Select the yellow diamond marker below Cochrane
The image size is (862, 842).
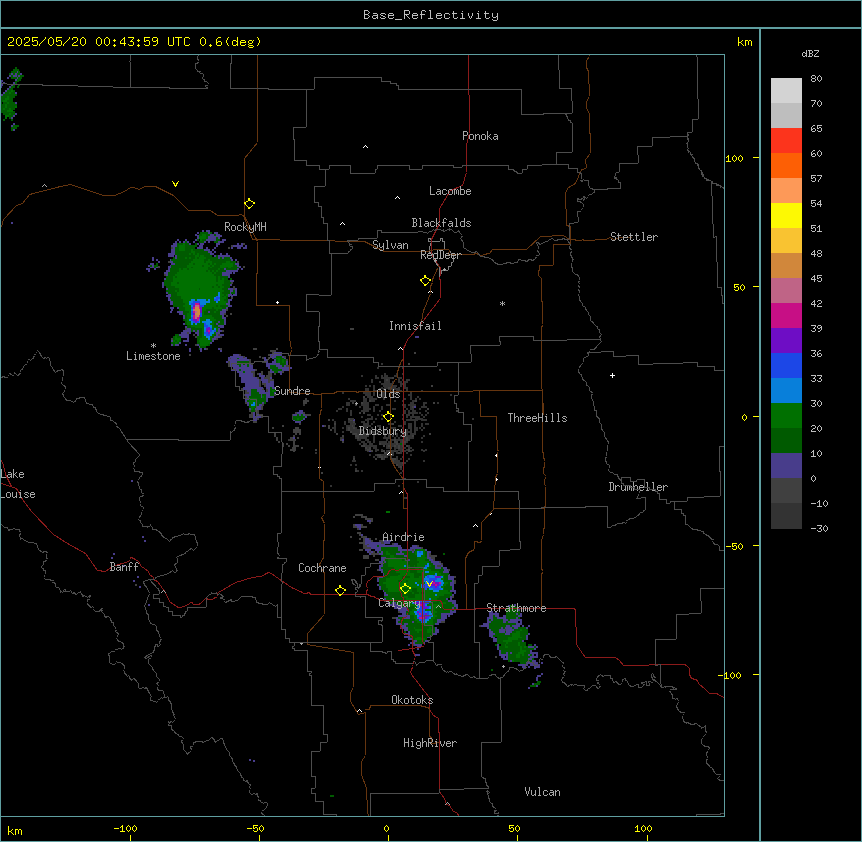(x=340, y=590)
